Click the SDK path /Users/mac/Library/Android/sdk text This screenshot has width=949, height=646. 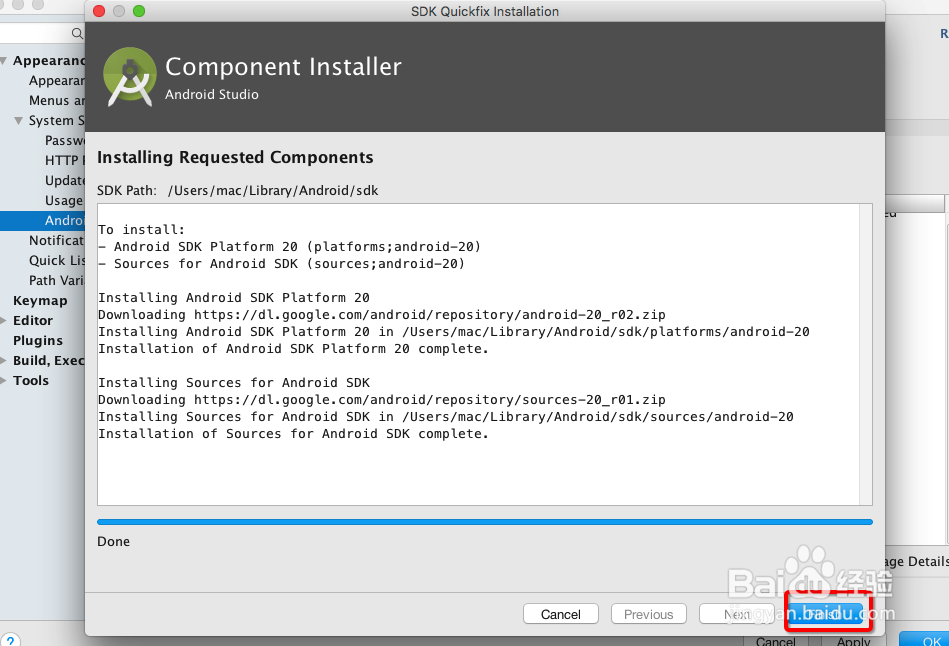pos(272,191)
